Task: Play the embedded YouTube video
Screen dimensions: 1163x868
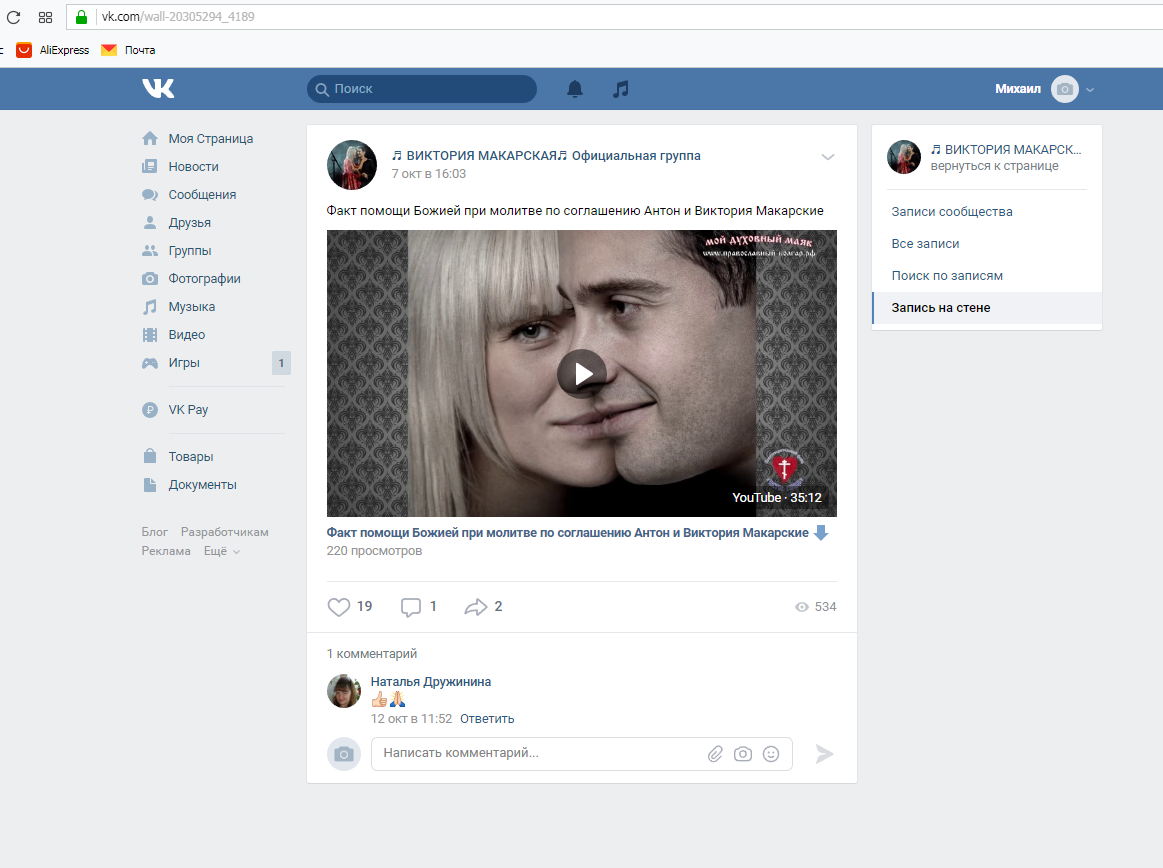Action: (582, 374)
